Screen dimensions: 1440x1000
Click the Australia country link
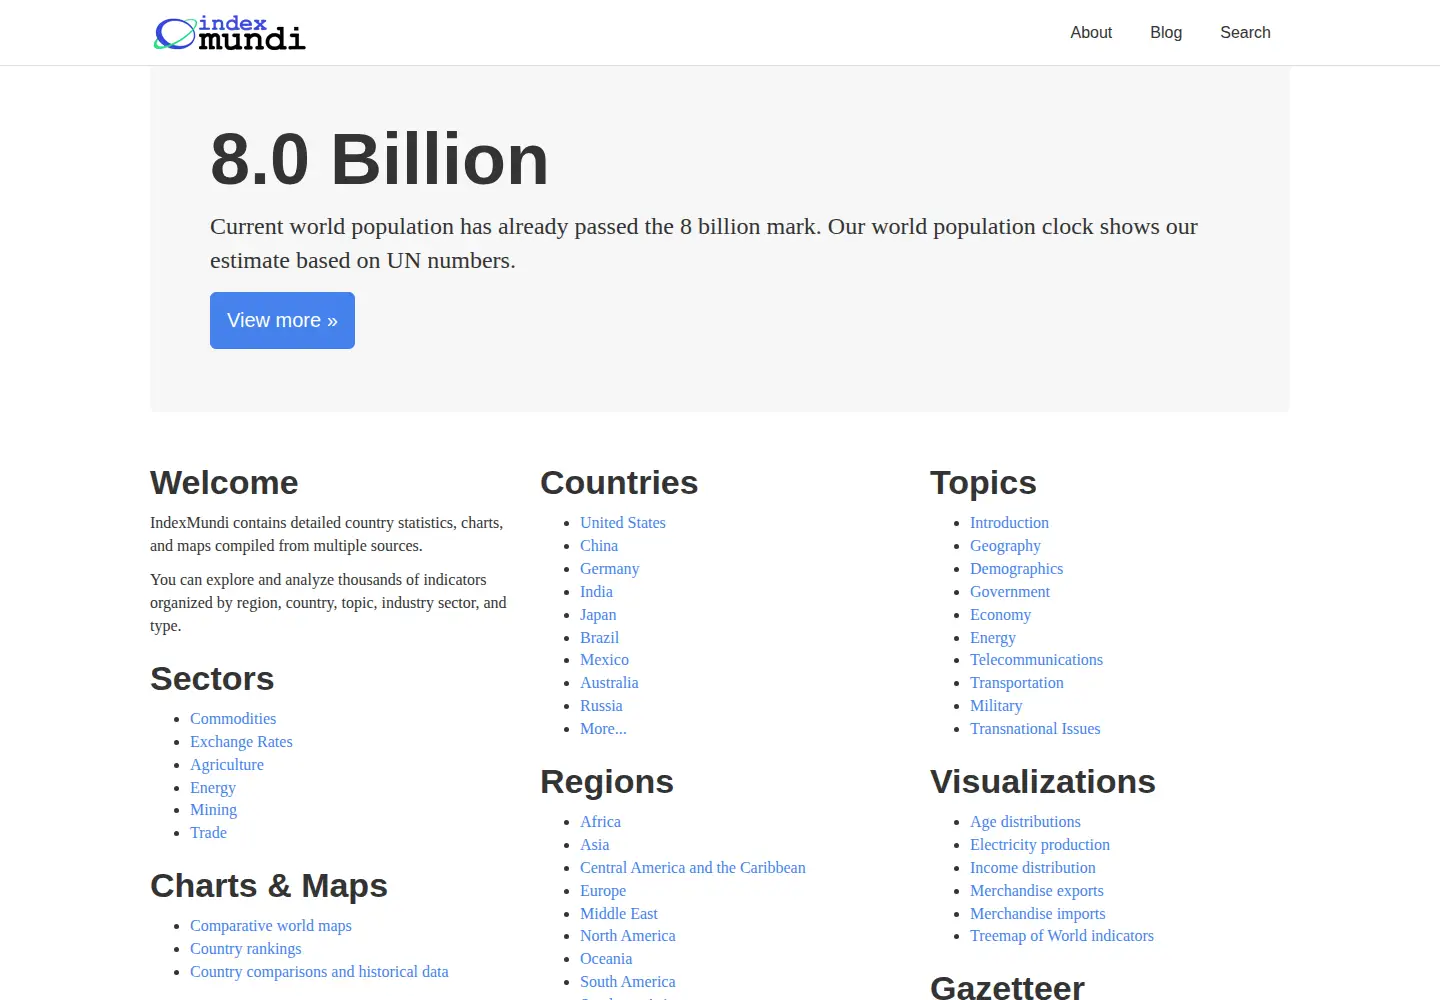(609, 683)
